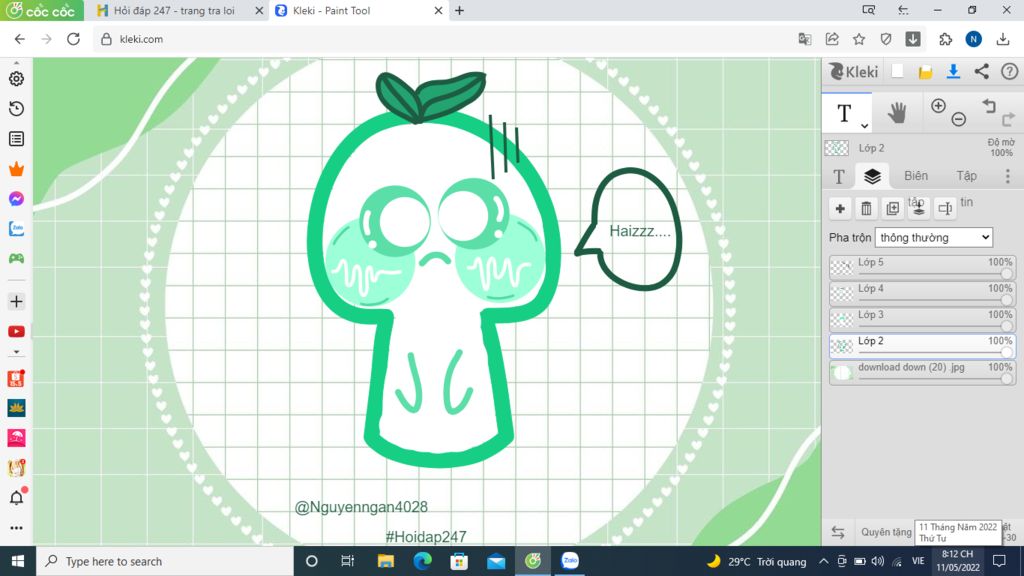Bookmark this page with star icon
This screenshot has height=576, width=1024.
coord(859,39)
